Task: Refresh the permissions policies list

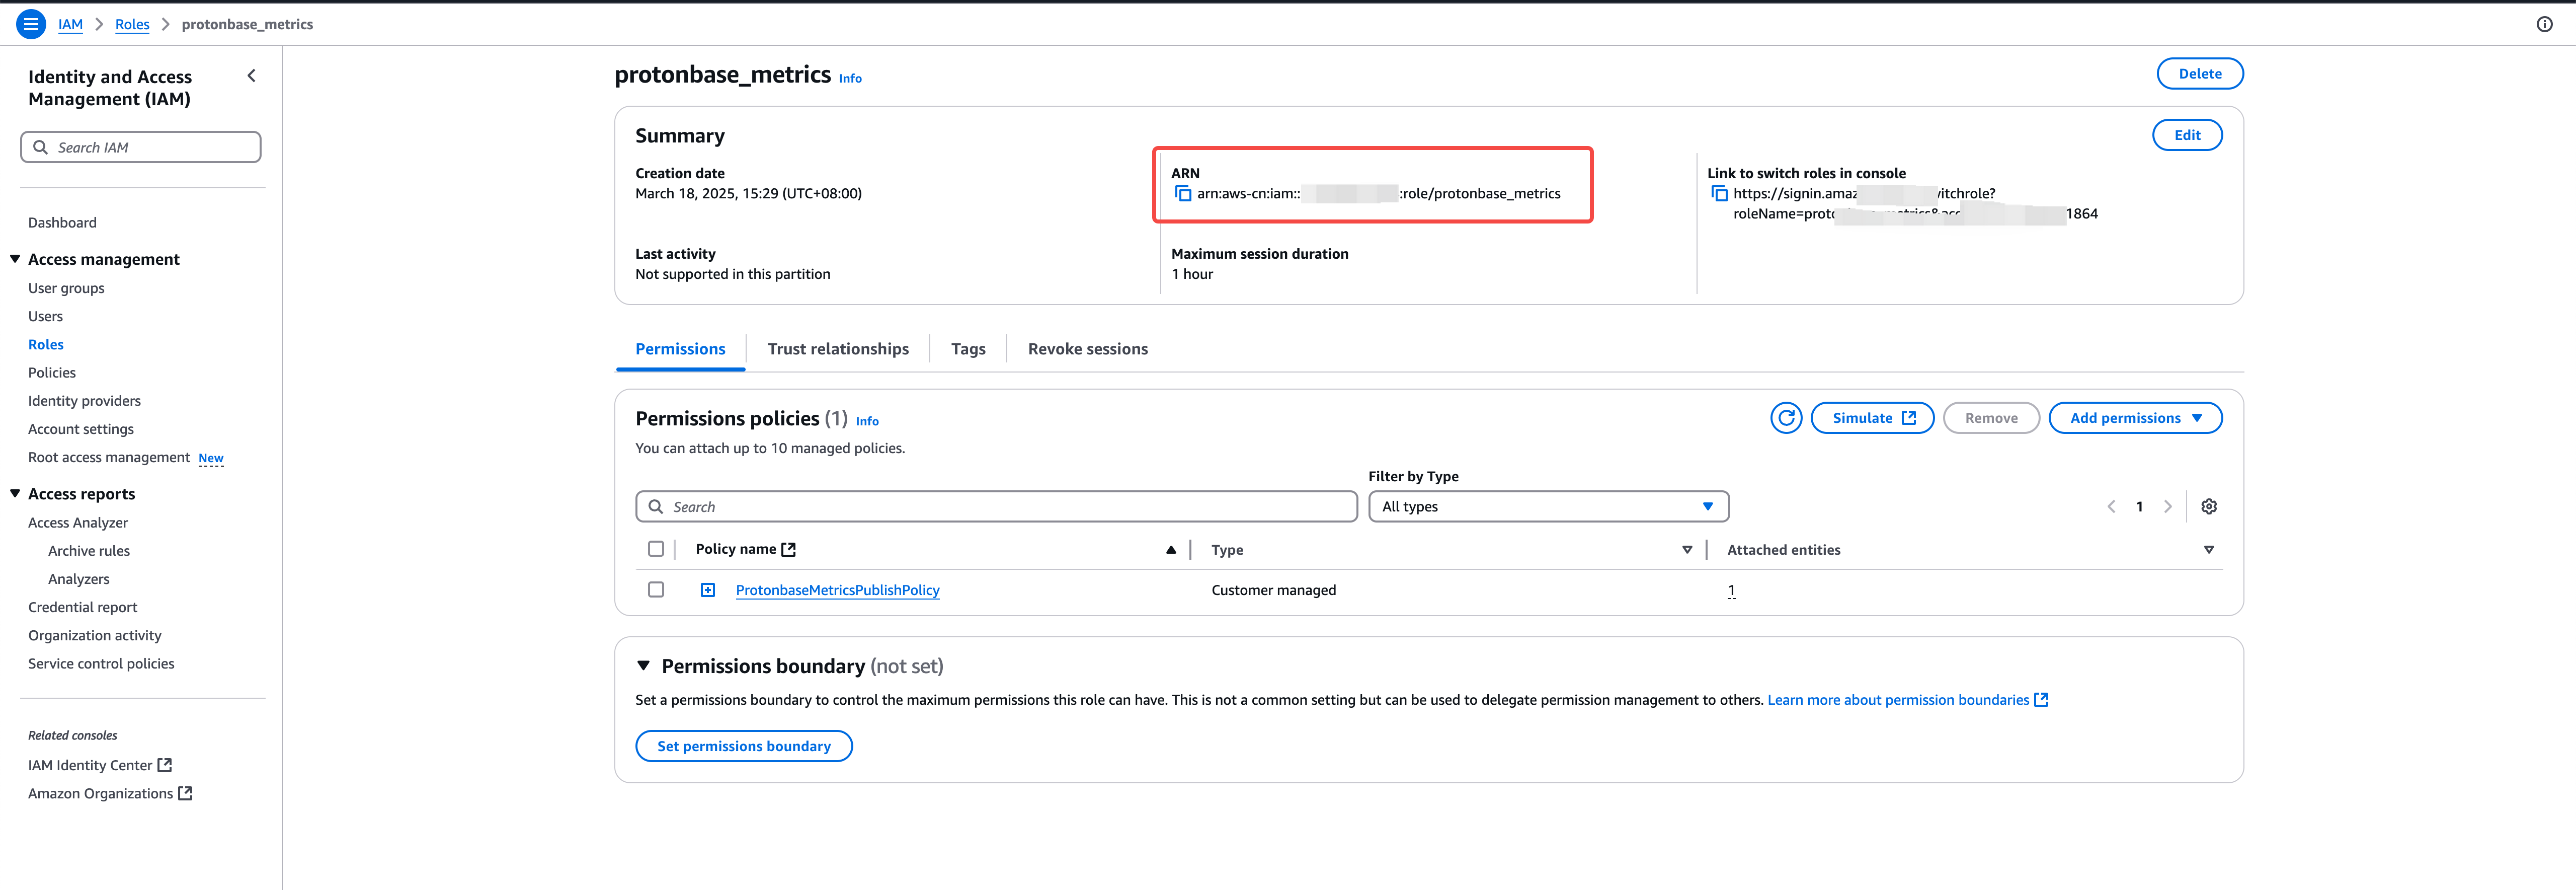Action: [x=1786, y=418]
